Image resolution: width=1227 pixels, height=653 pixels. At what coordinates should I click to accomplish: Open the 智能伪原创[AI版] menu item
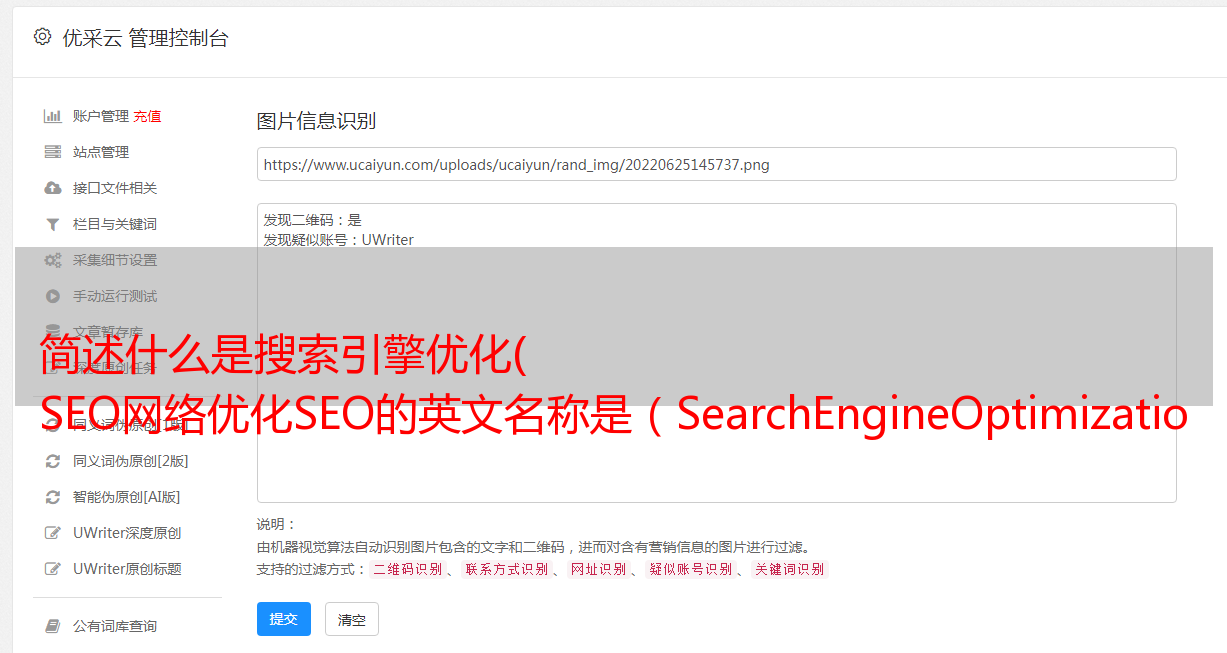pos(126,497)
